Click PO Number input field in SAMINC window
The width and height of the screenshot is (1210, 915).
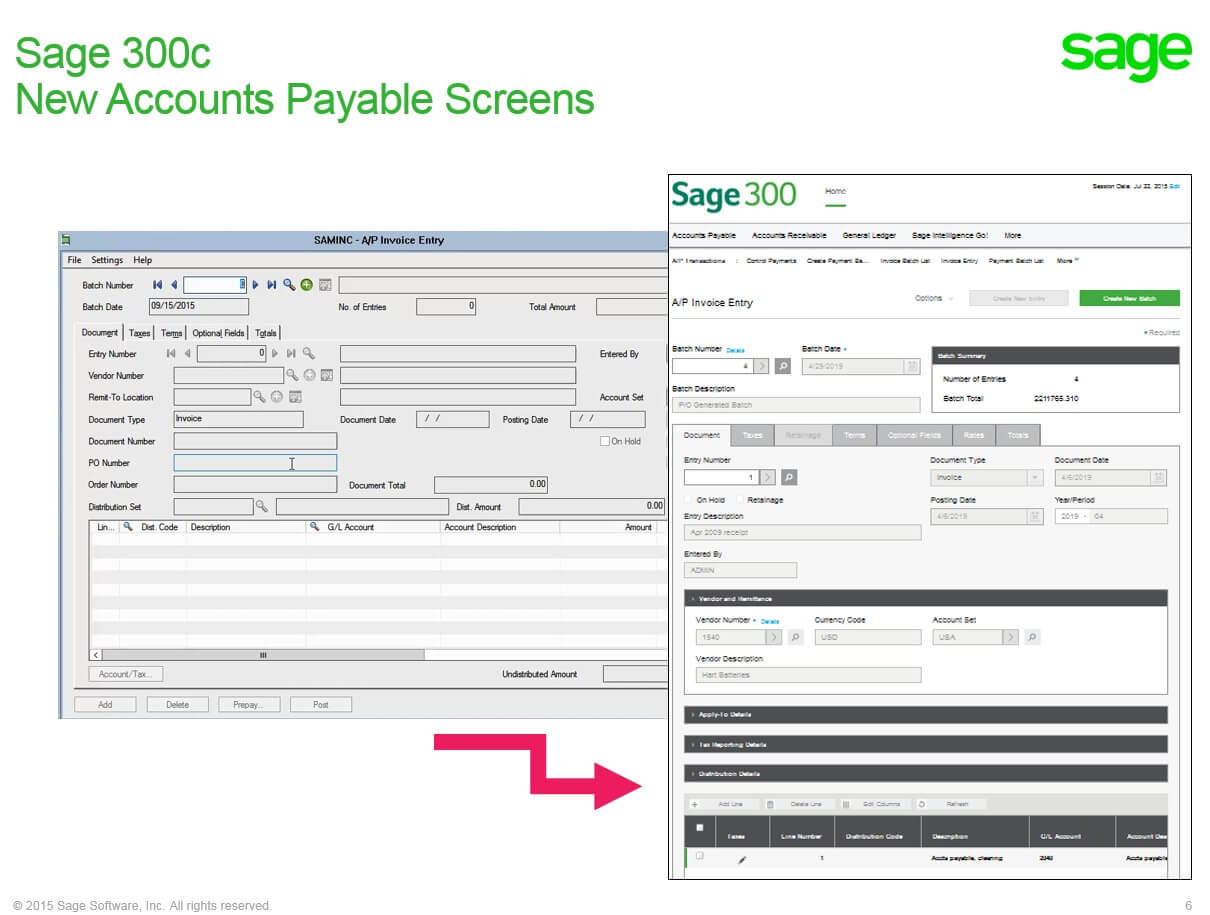point(255,463)
